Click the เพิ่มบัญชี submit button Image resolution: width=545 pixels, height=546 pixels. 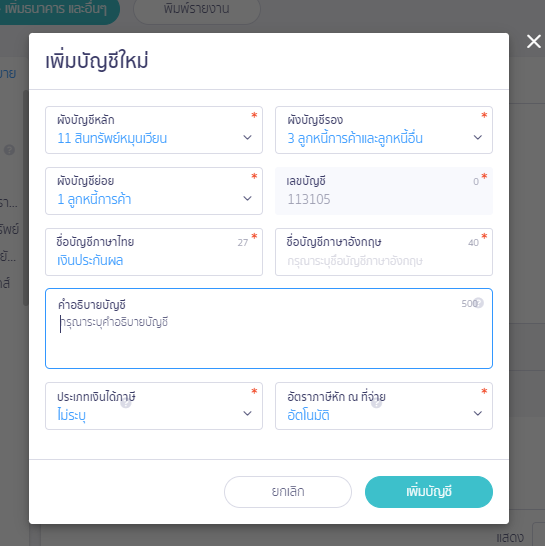[429, 492]
